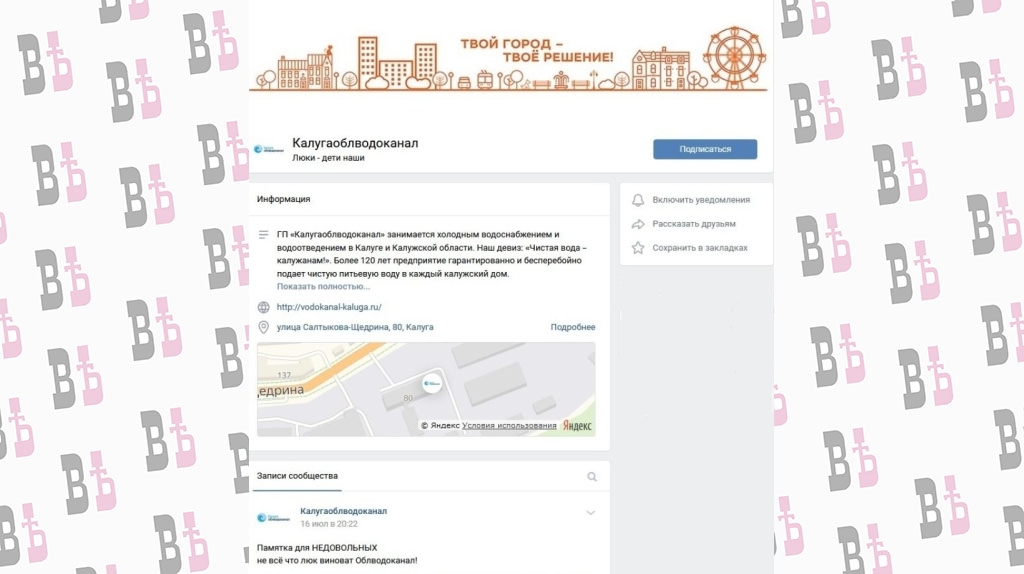The height and width of the screenshot is (574, 1024).
Task: Click the share arrow icon
Action: [x=638, y=224]
